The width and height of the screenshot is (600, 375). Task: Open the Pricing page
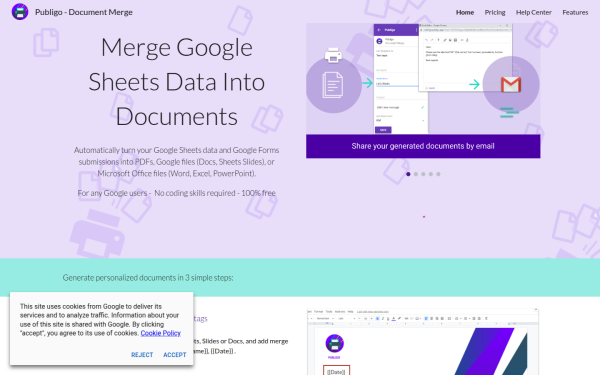pos(495,12)
